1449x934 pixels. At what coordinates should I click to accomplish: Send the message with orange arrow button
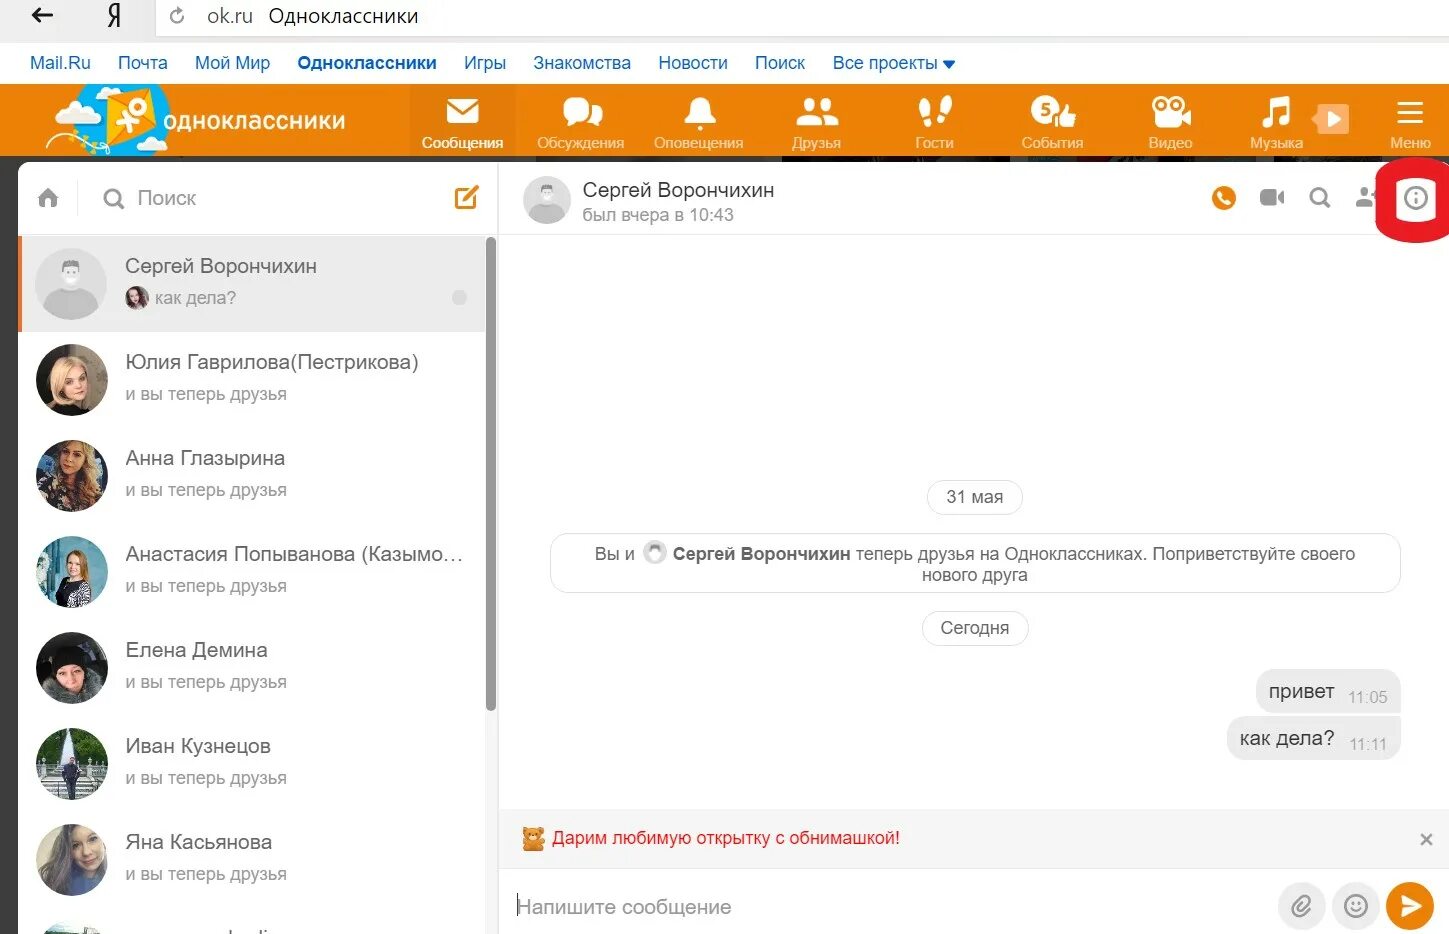(x=1410, y=906)
